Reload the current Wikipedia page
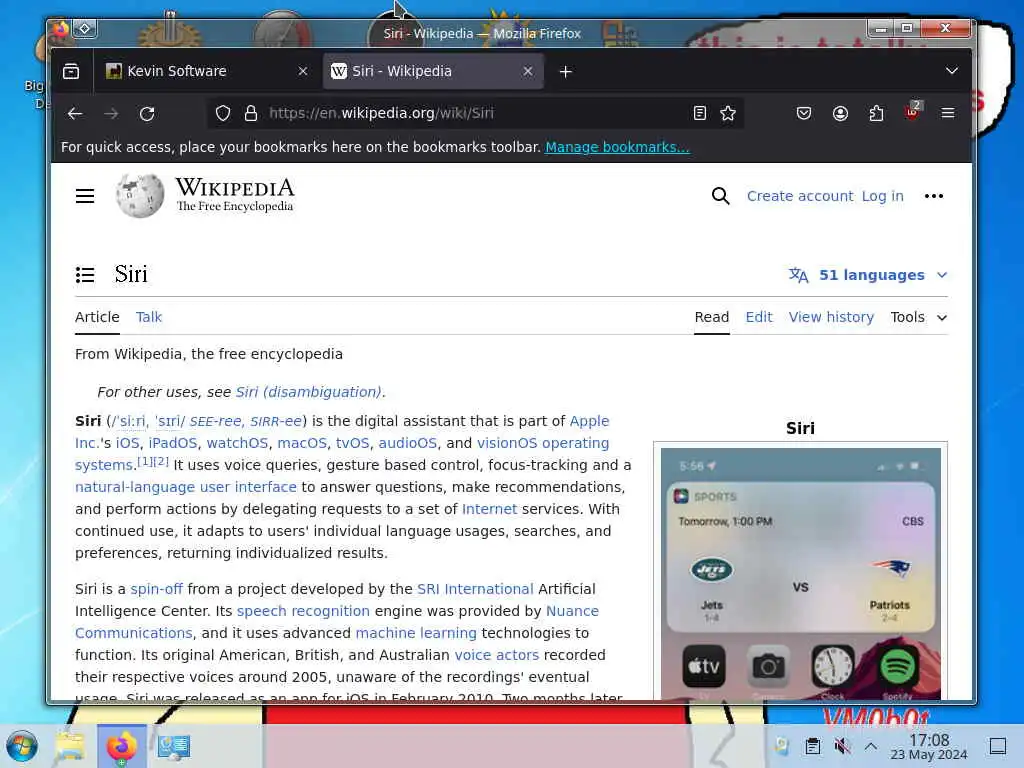Image resolution: width=1024 pixels, height=768 pixels. [147, 114]
